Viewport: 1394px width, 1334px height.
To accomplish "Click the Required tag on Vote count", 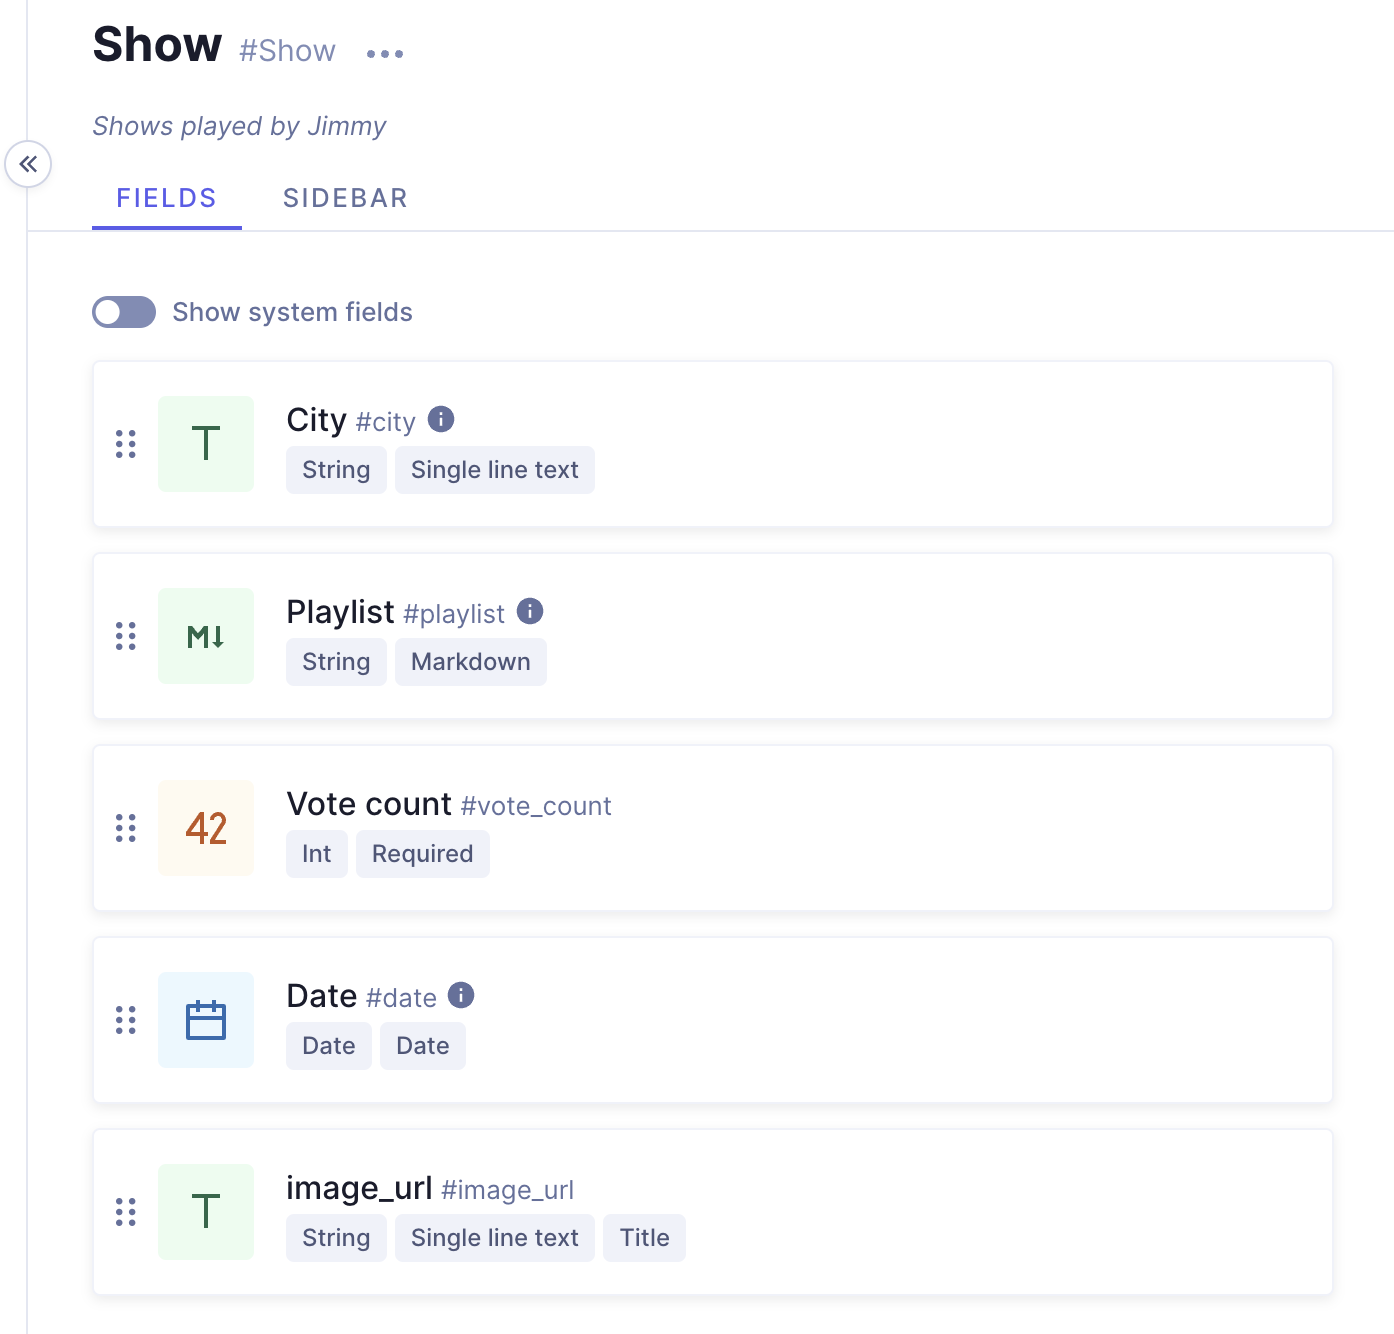I will coord(422,854).
